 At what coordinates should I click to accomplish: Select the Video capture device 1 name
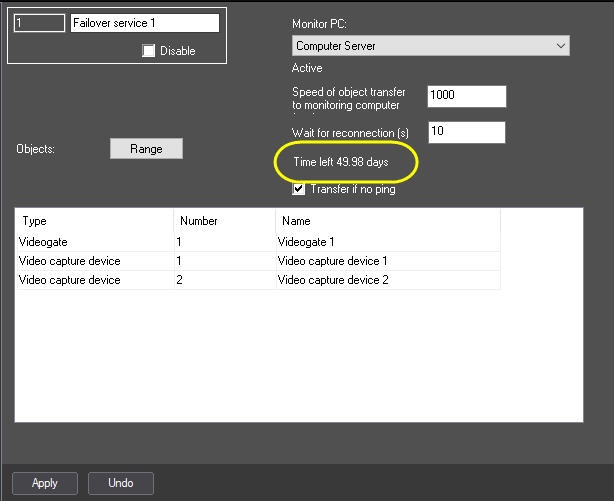coord(332,261)
